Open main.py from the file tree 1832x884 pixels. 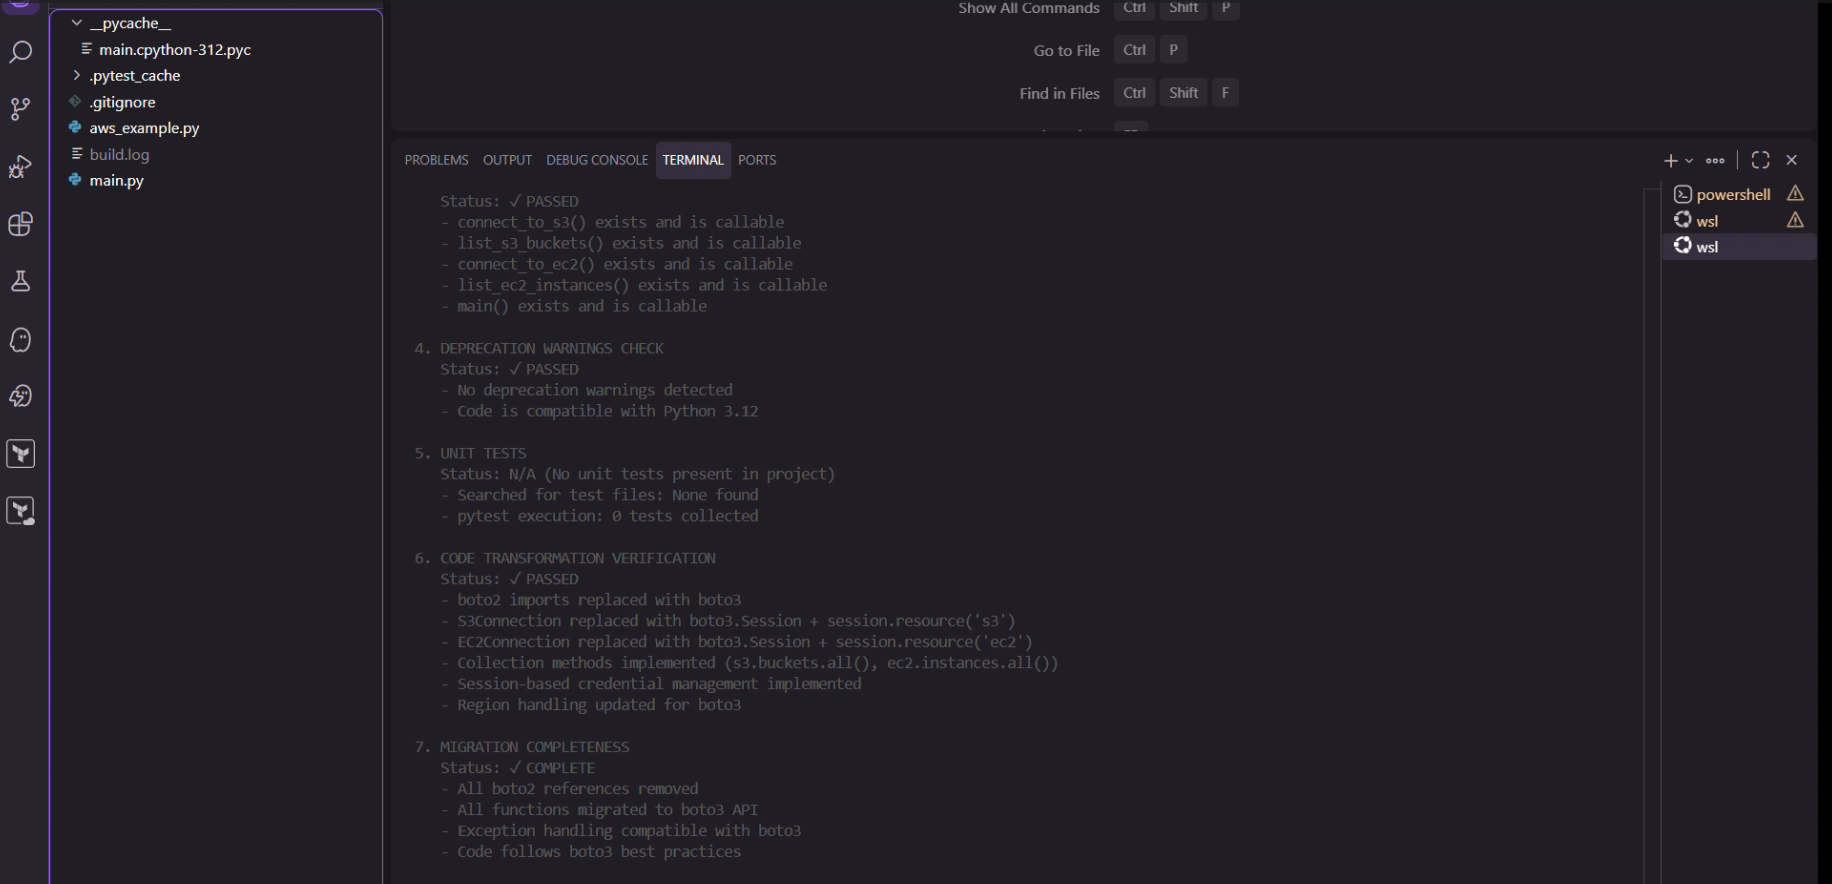pyautogui.click(x=116, y=180)
